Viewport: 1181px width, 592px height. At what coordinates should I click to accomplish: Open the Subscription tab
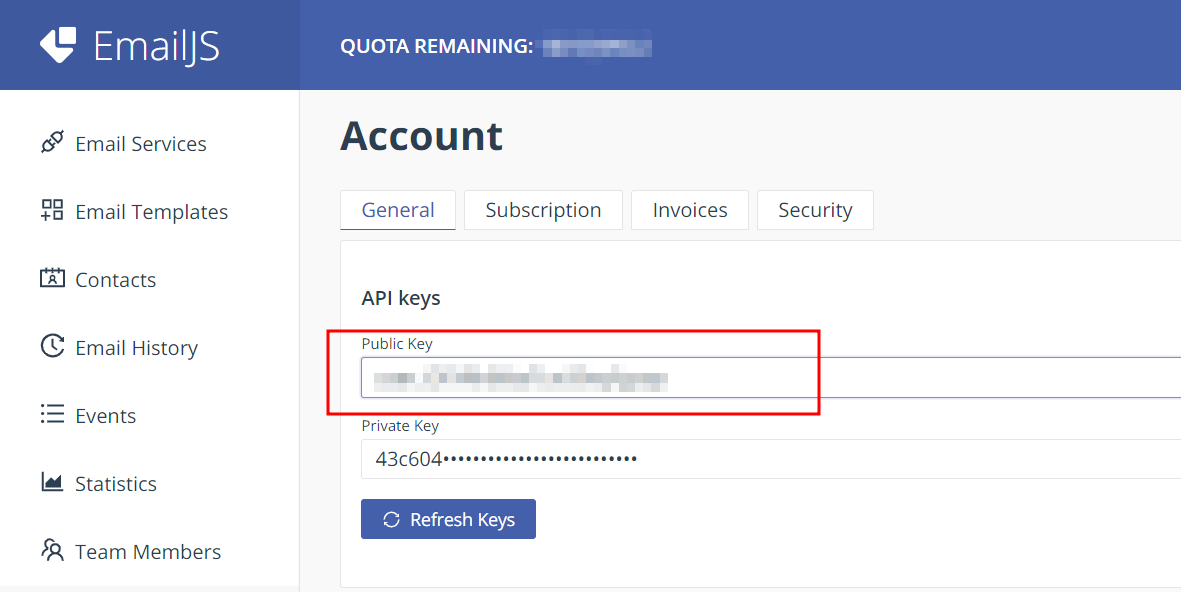543,210
